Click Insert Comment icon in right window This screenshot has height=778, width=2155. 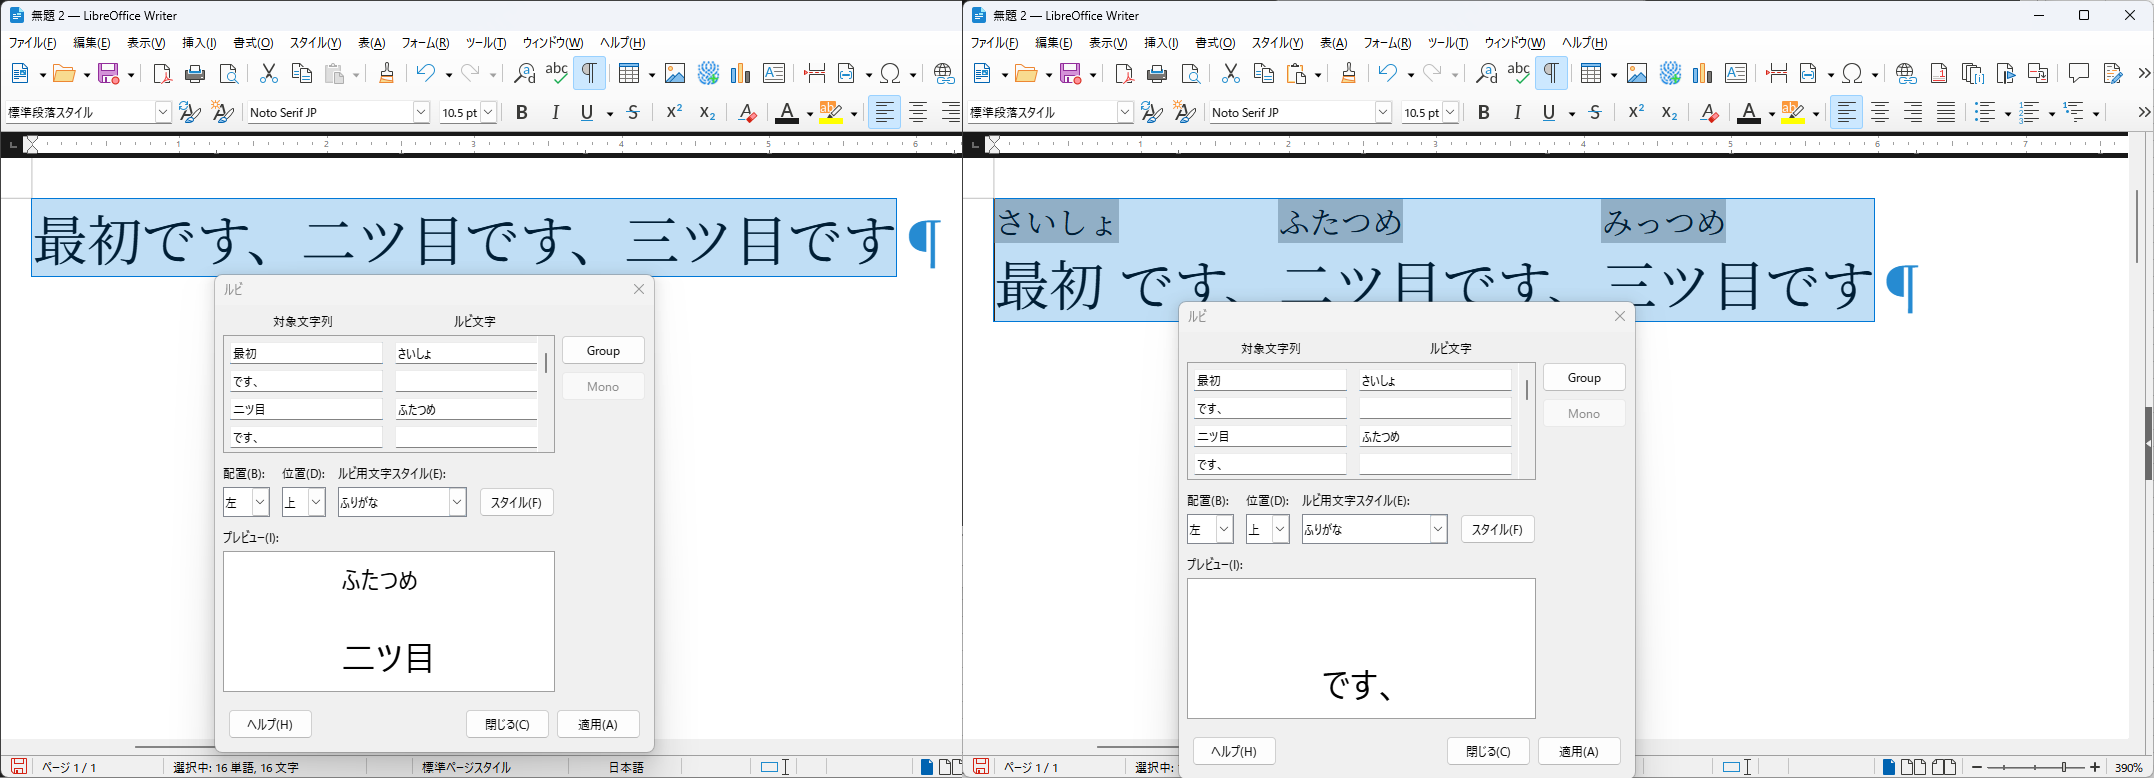pyautogui.click(x=2079, y=74)
